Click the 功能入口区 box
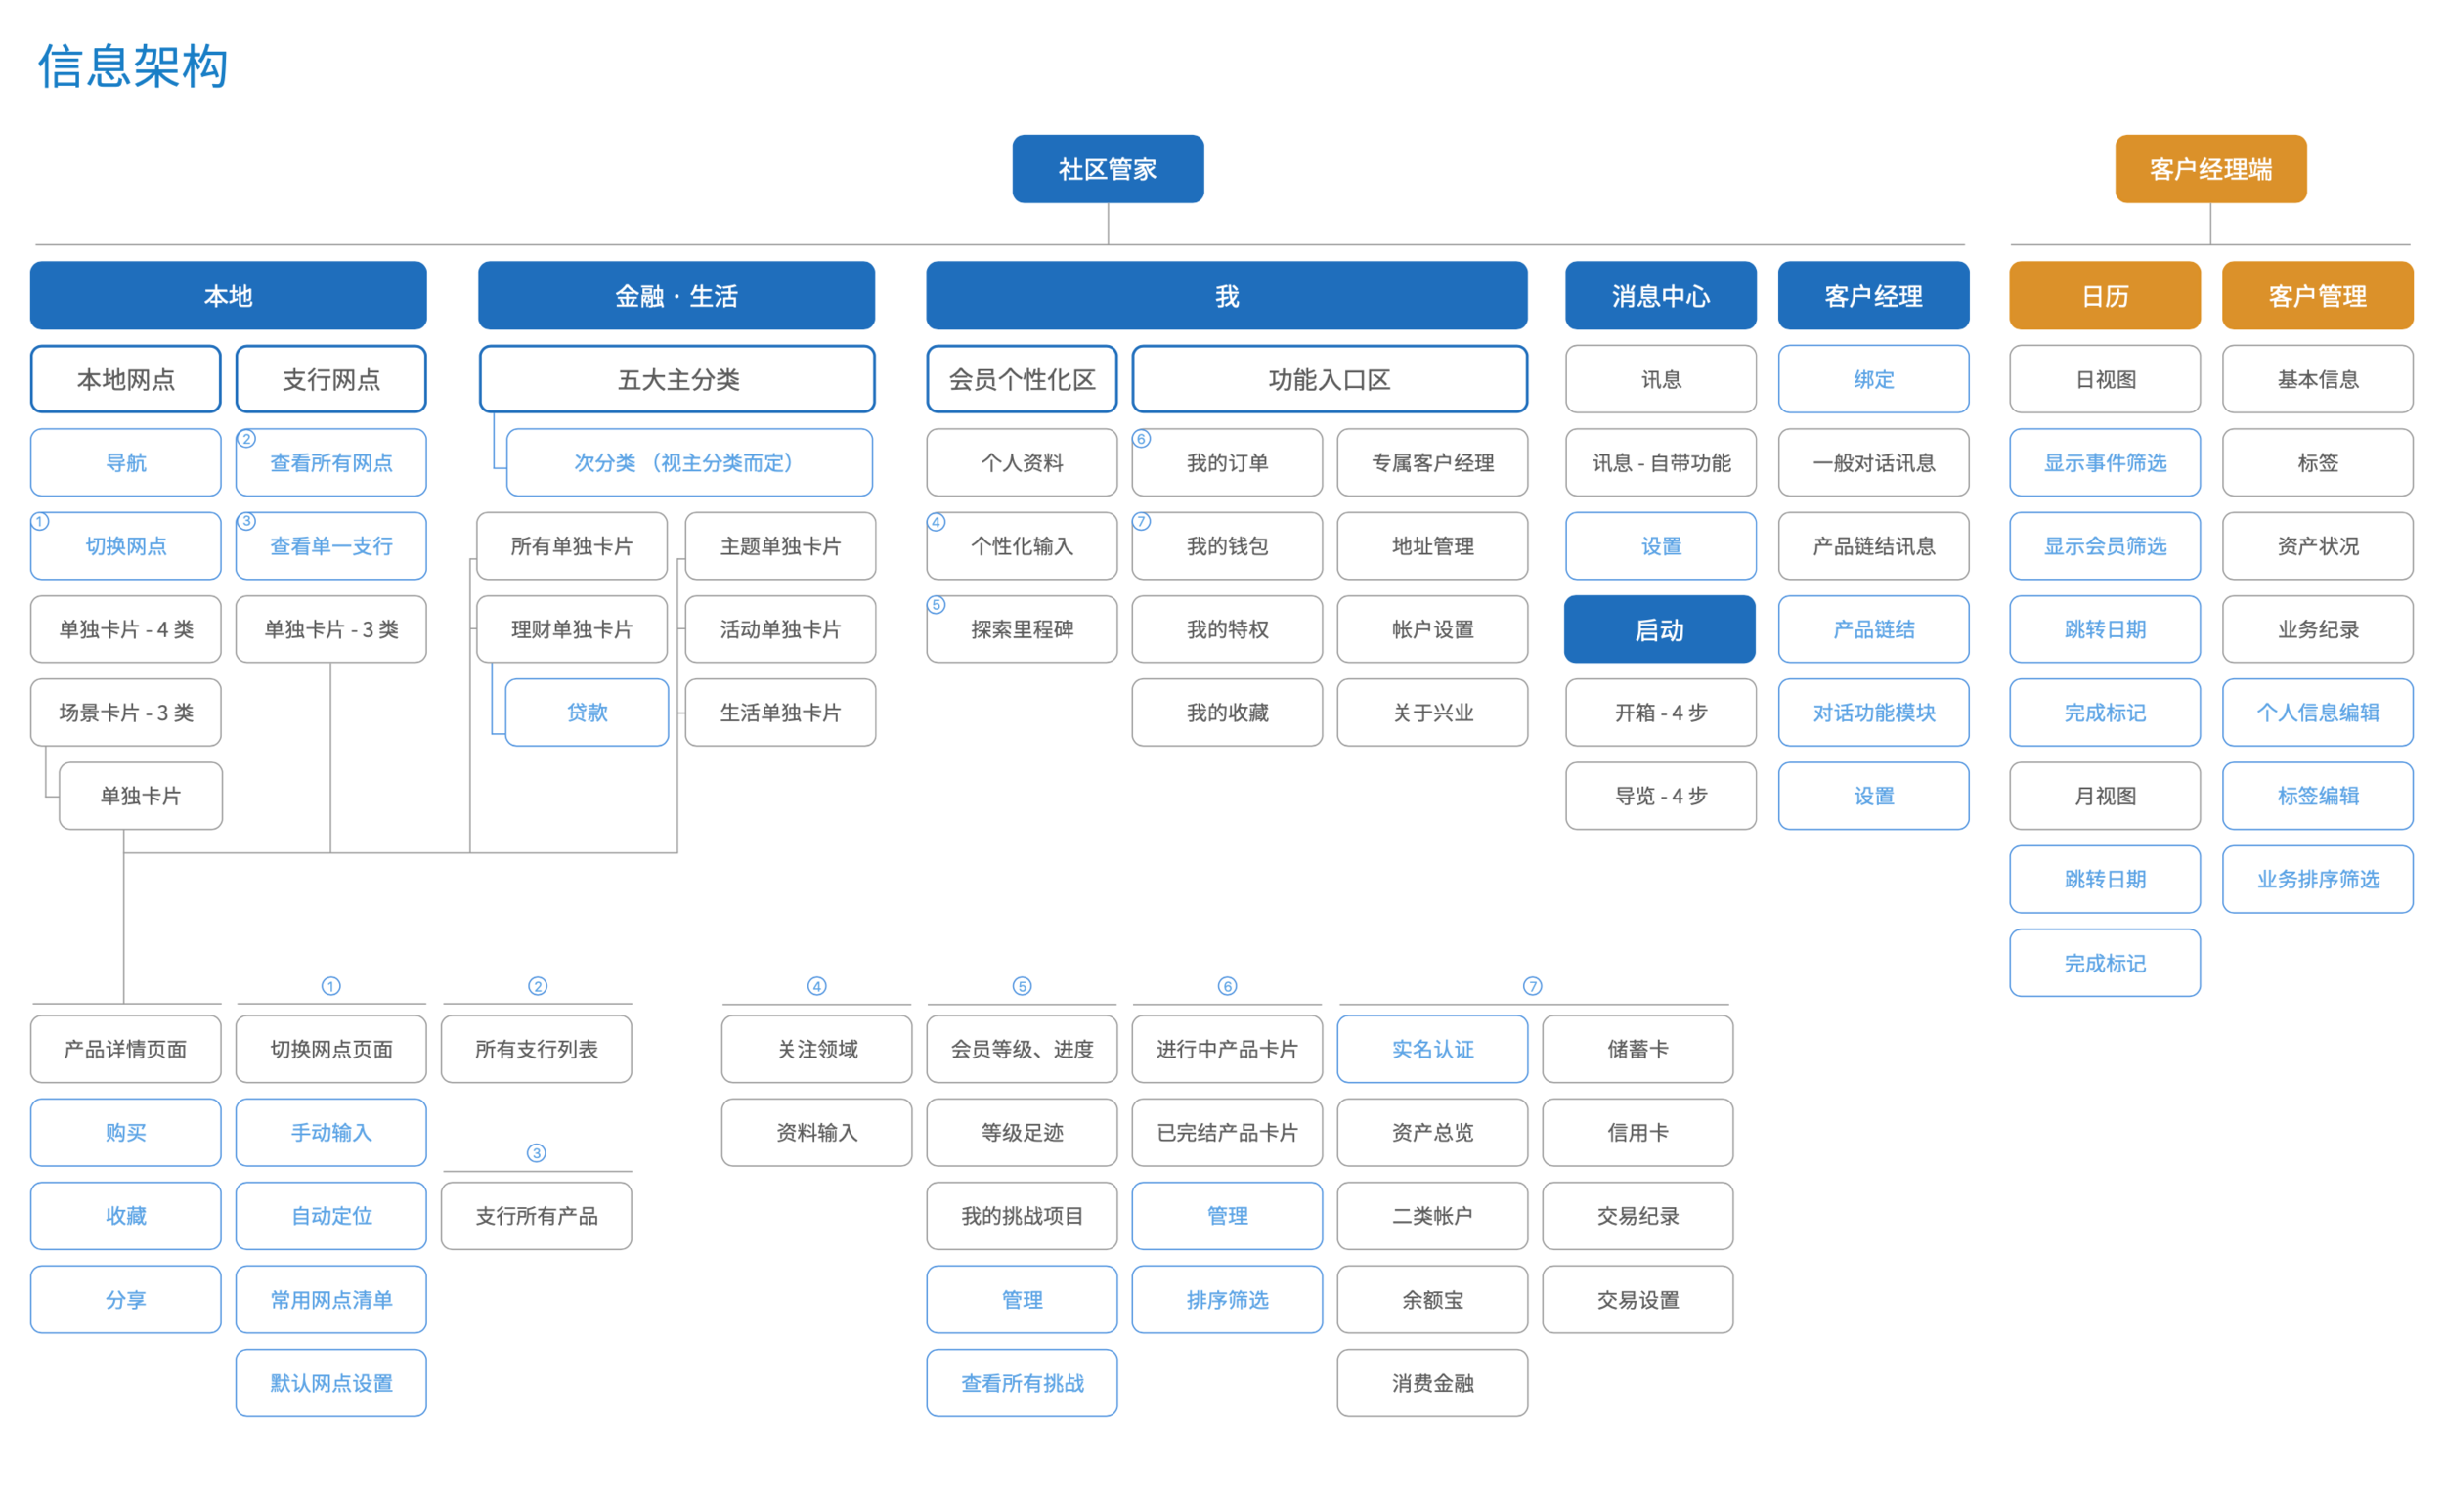The image size is (2444, 1512). click(x=1329, y=379)
